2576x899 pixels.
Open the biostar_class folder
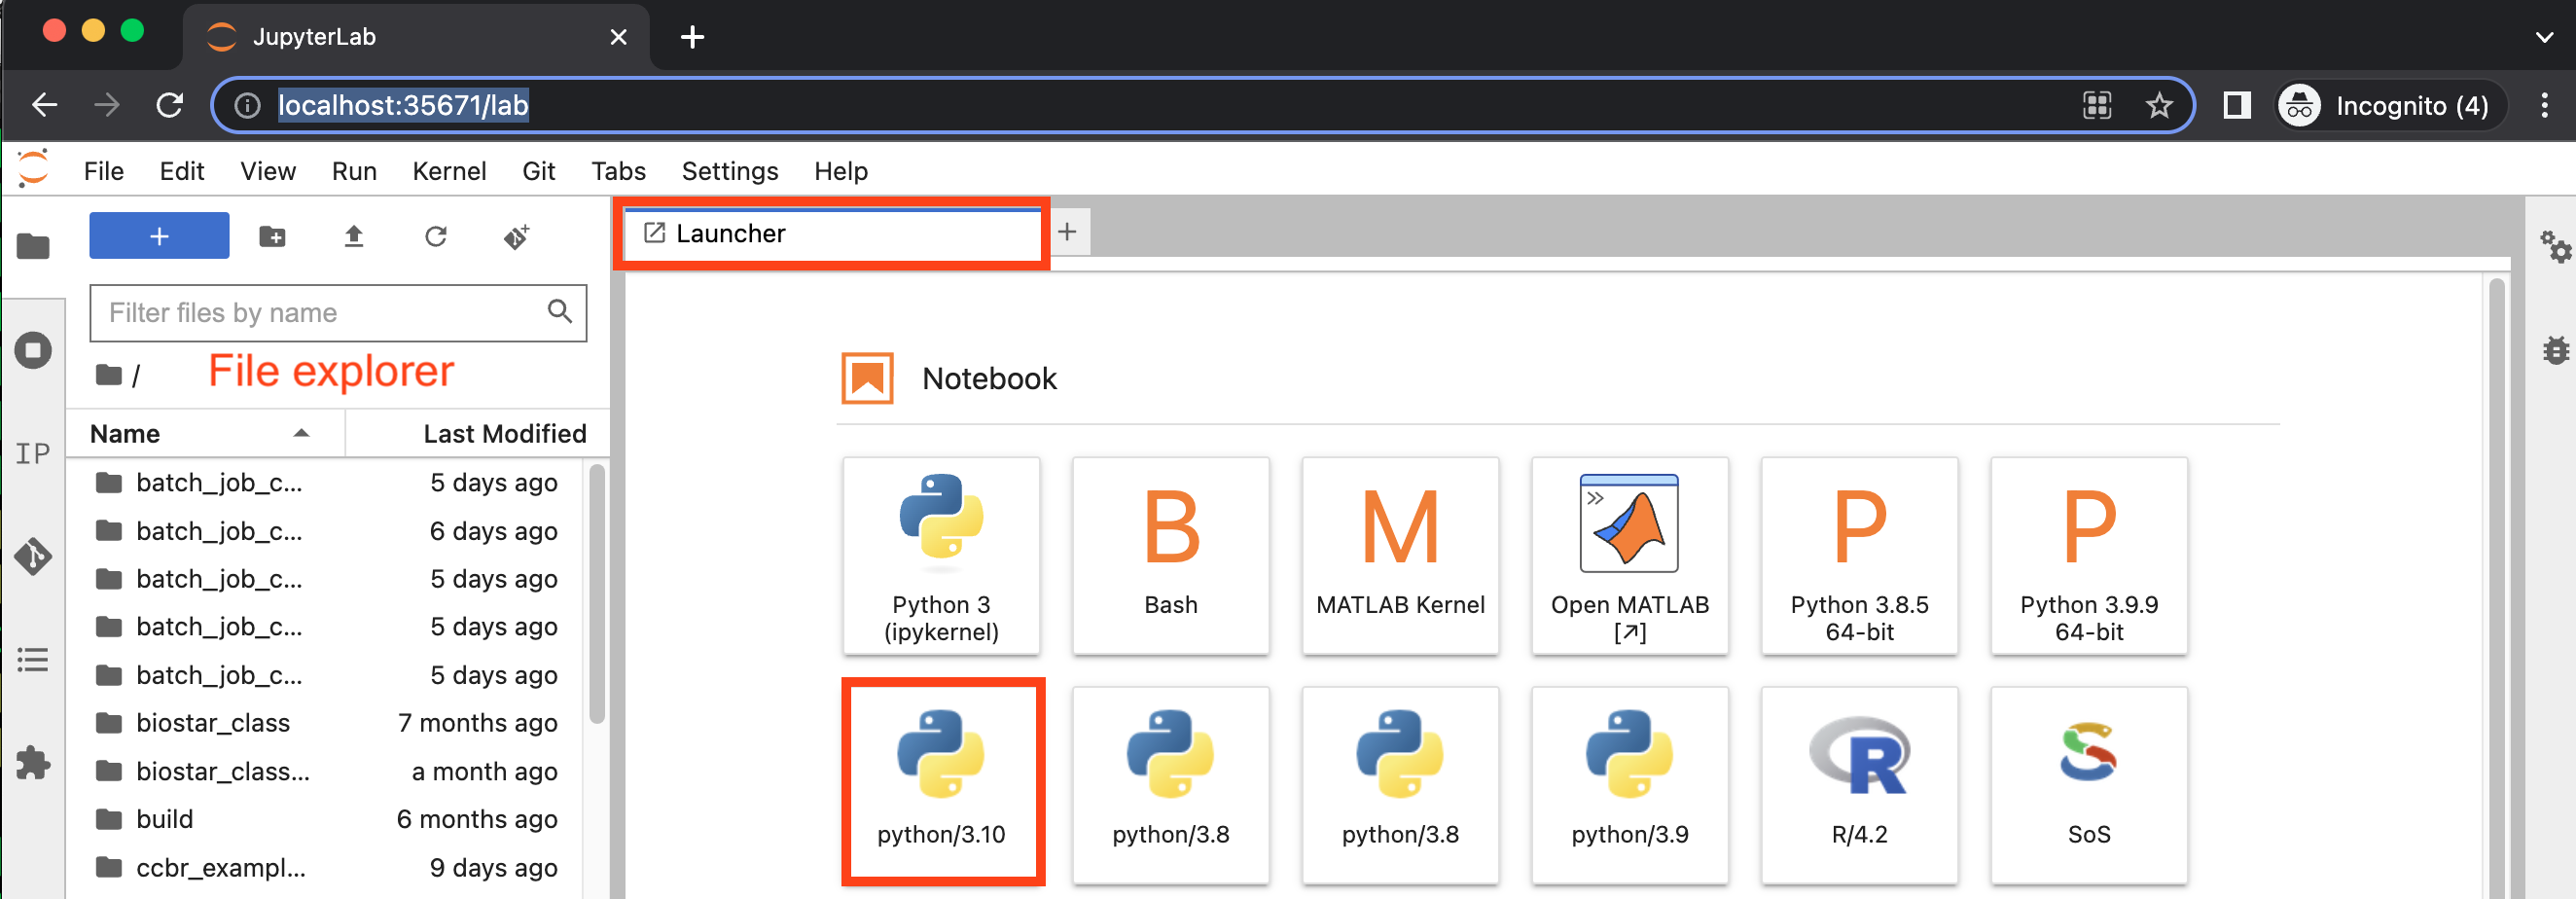[x=213, y=723]
